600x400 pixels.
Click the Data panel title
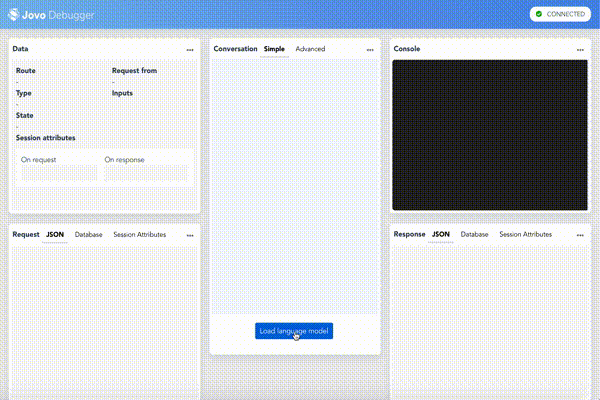pos(20,49)
